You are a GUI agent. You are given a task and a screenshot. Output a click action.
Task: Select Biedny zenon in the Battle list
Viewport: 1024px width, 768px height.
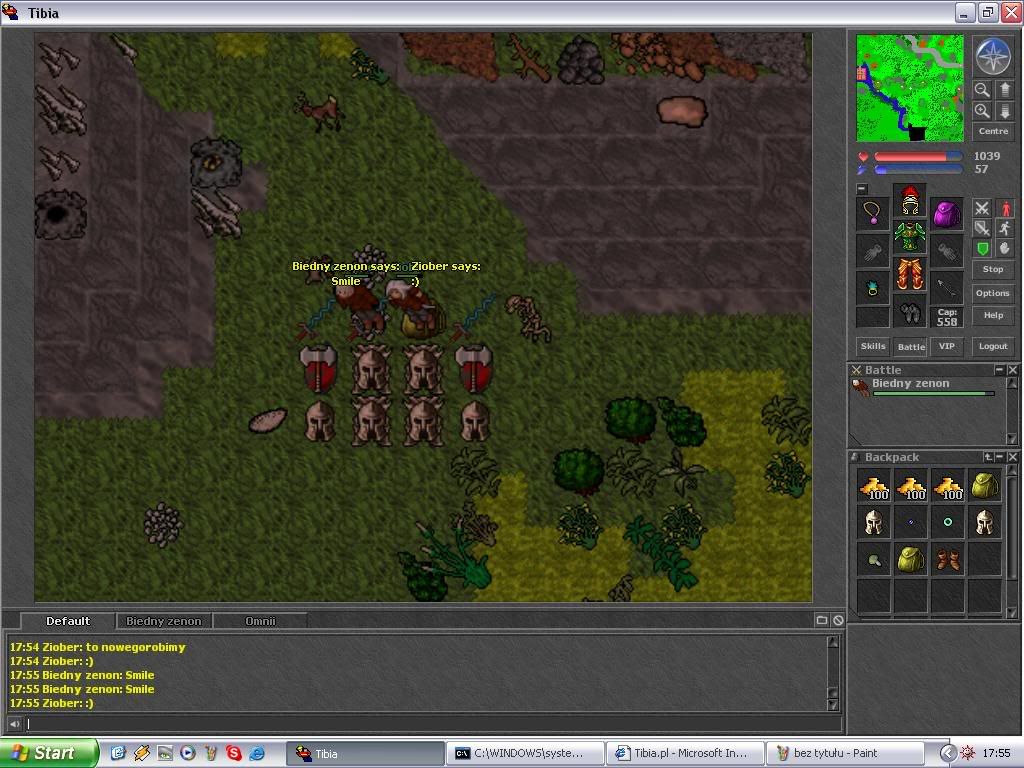[926, 387]
